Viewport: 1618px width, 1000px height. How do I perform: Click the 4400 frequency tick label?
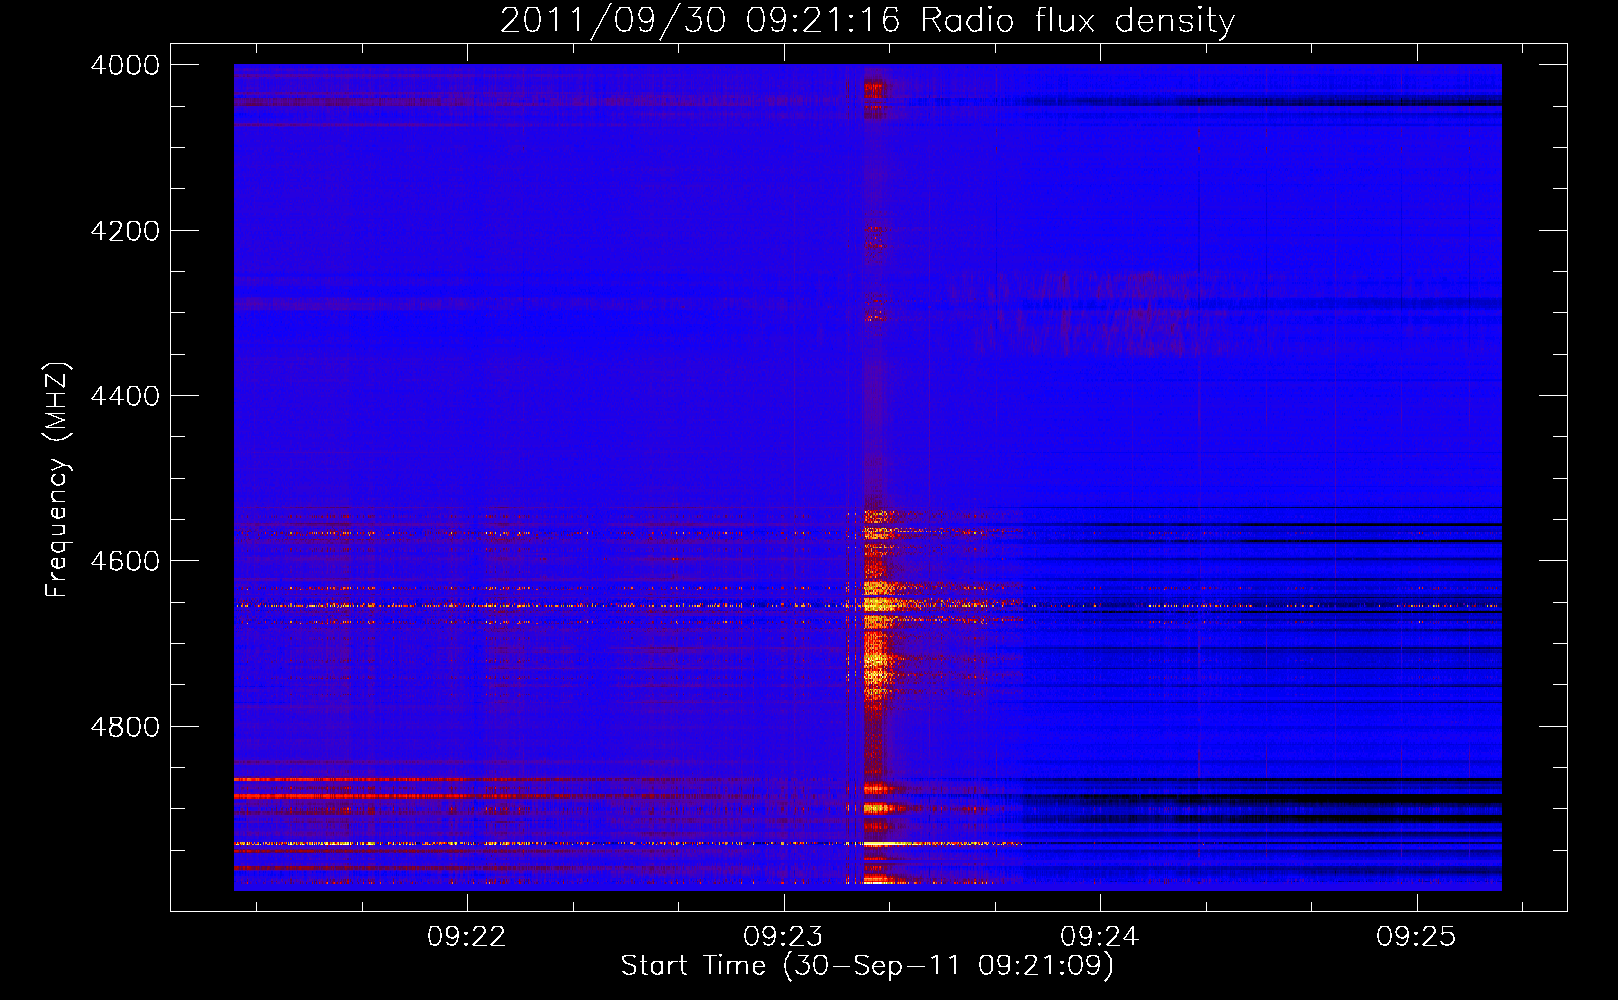coord(125,396)
